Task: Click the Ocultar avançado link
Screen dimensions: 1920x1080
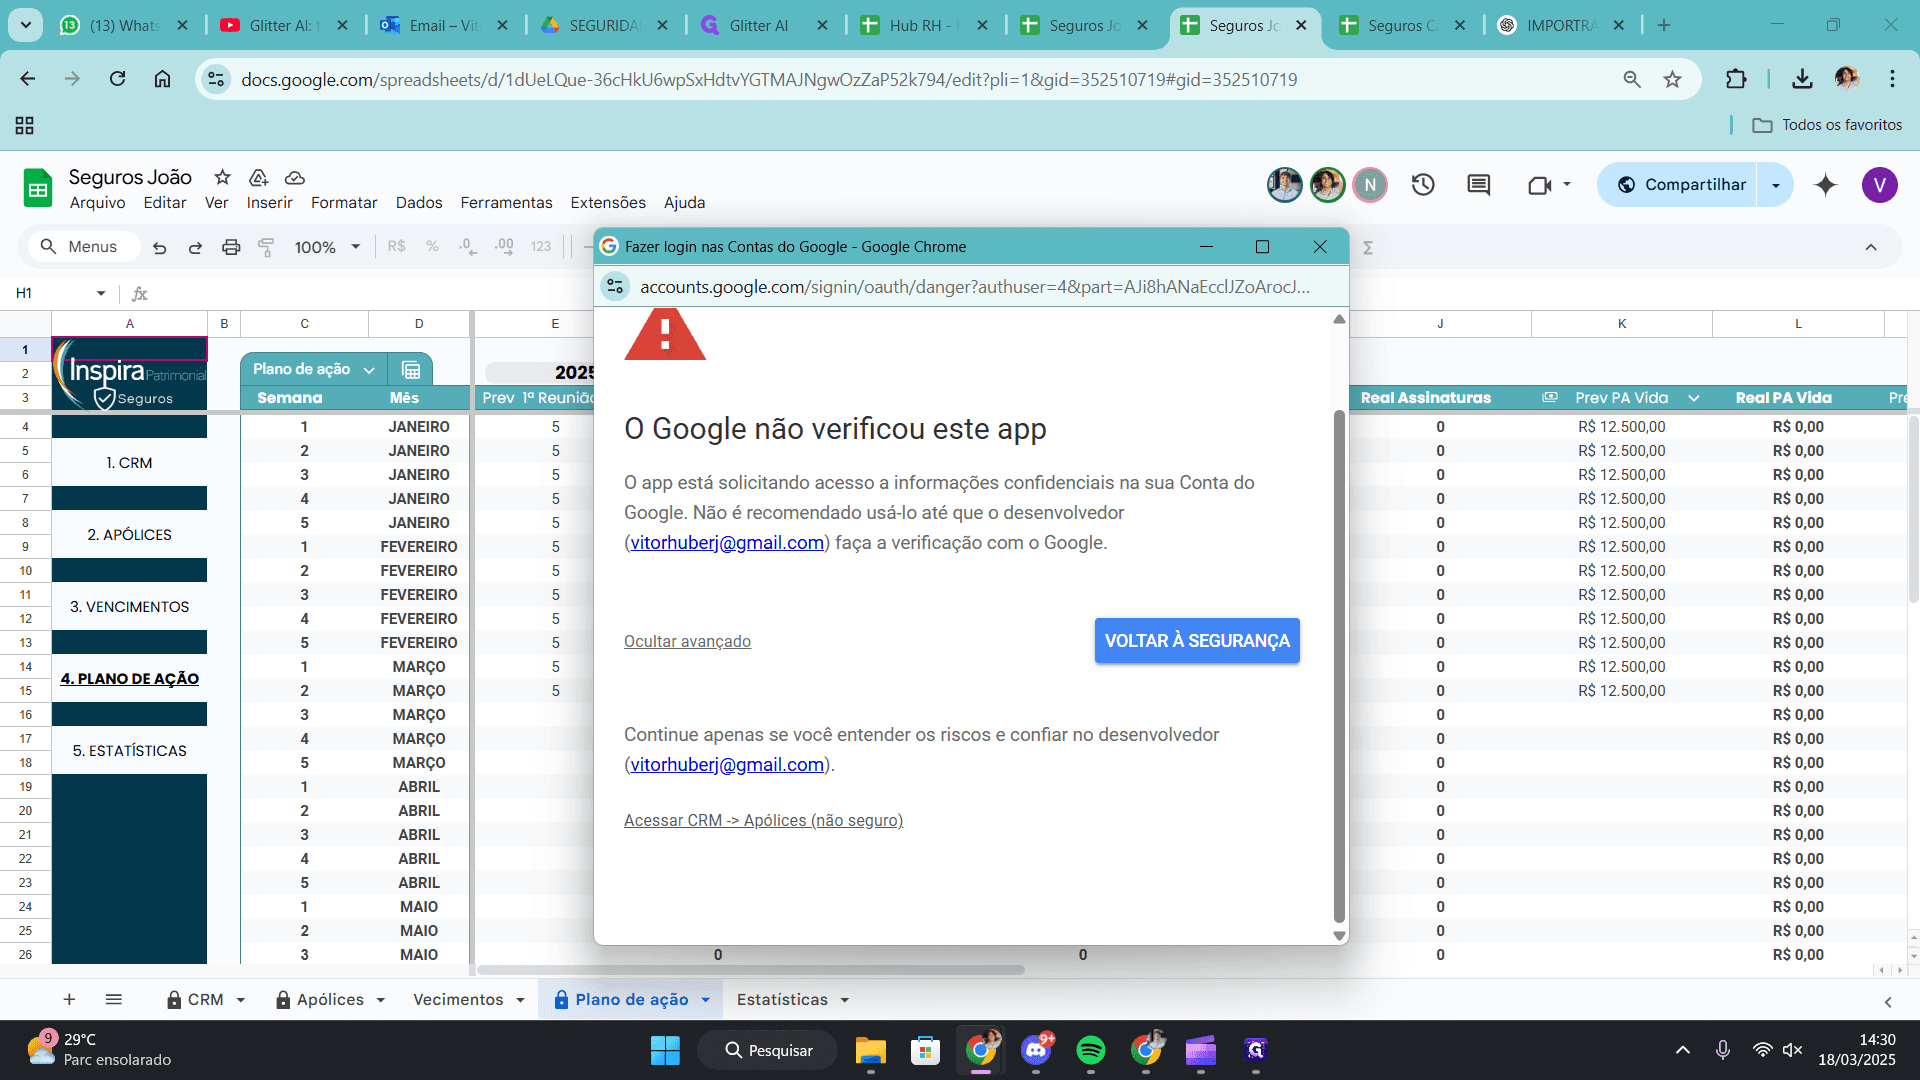Action: [687, 641]
